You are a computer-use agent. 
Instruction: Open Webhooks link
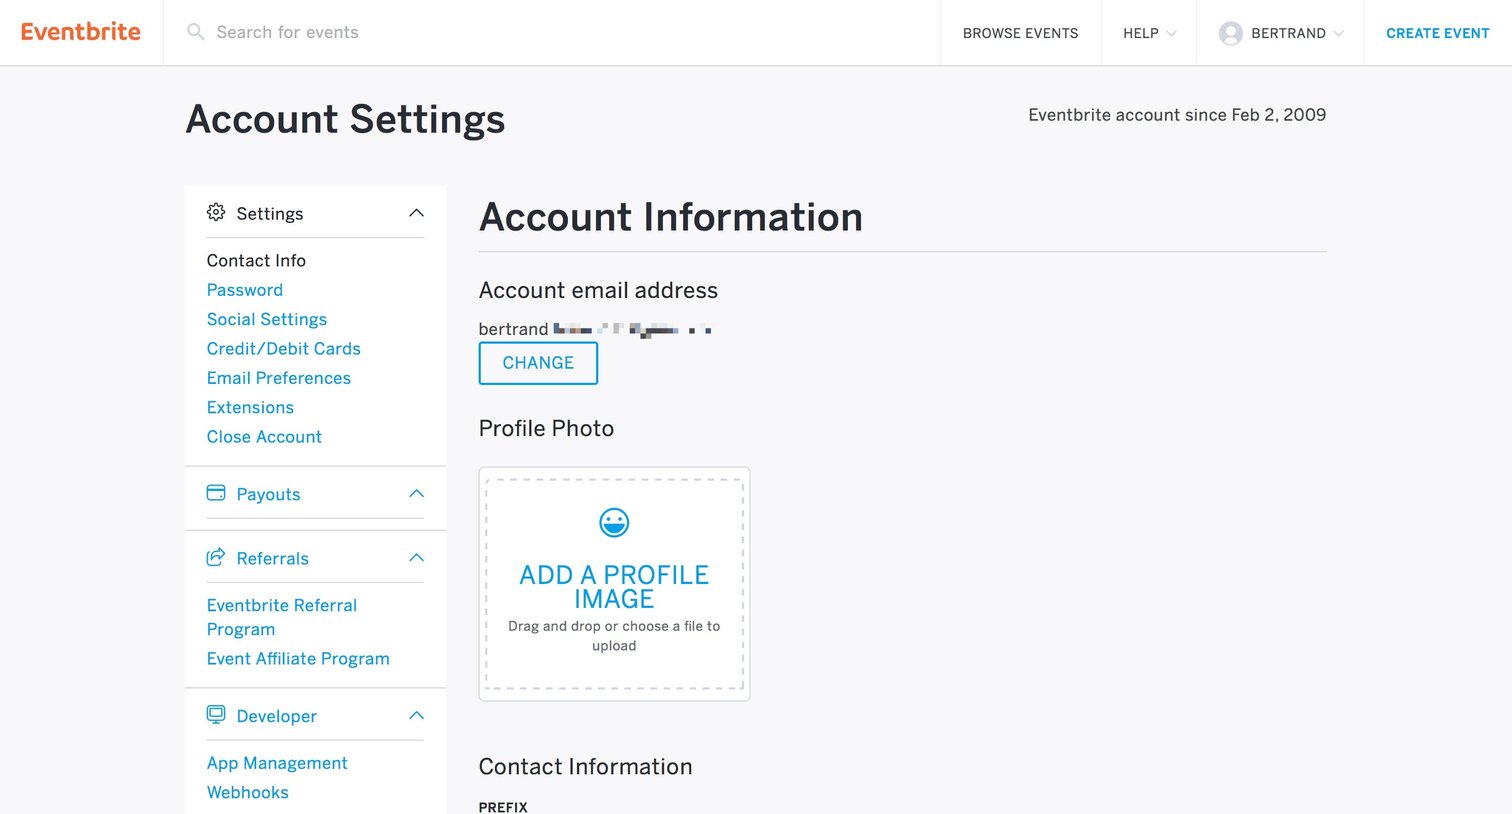248,792
